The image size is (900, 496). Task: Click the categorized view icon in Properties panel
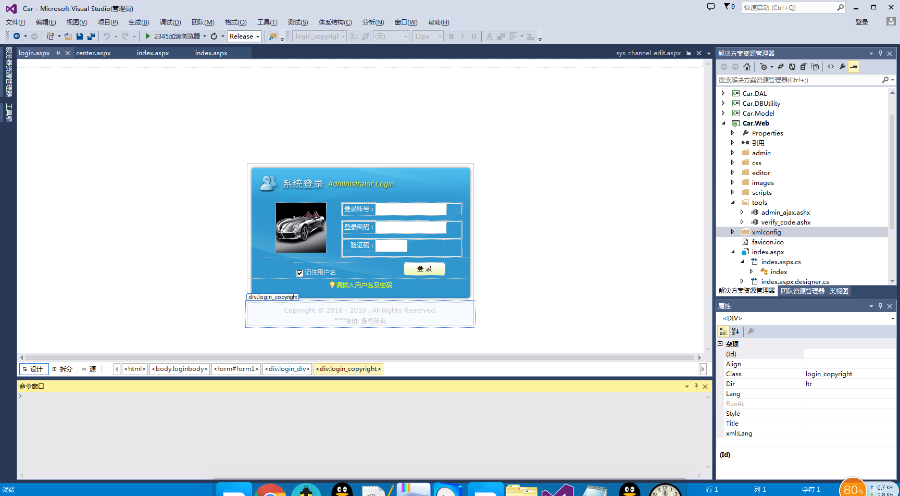[723, 331]
